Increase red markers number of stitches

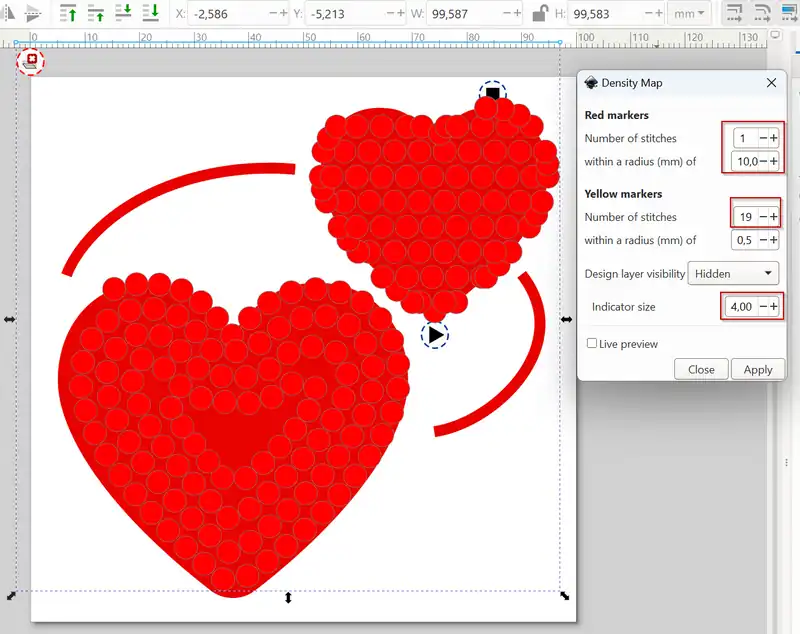pyautogui.click(x=774, y=138)
